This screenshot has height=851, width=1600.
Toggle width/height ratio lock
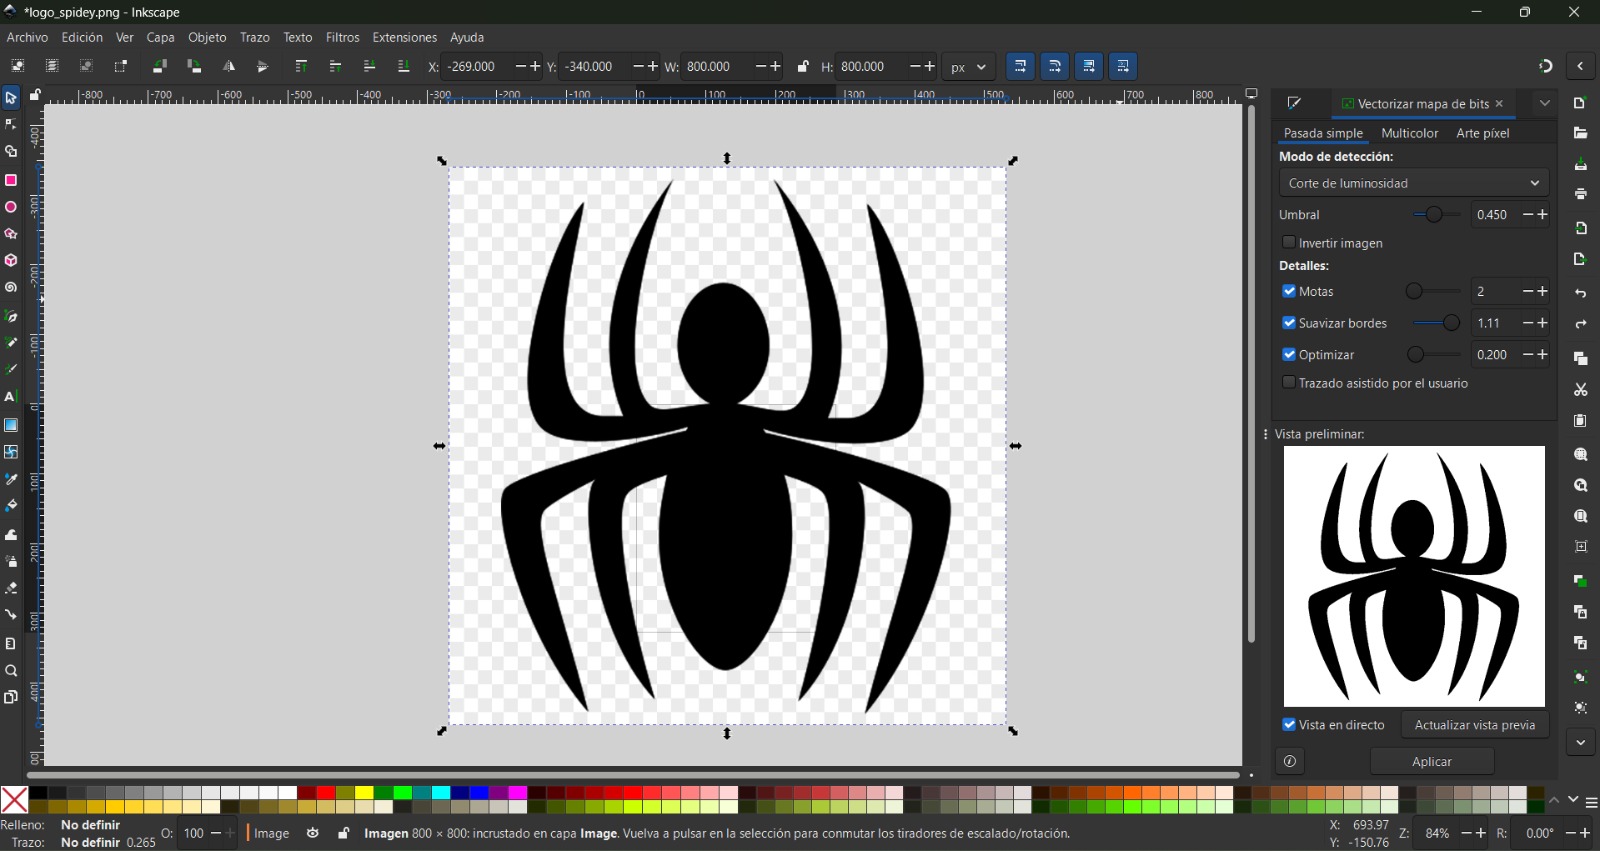(x=803, y=66)
